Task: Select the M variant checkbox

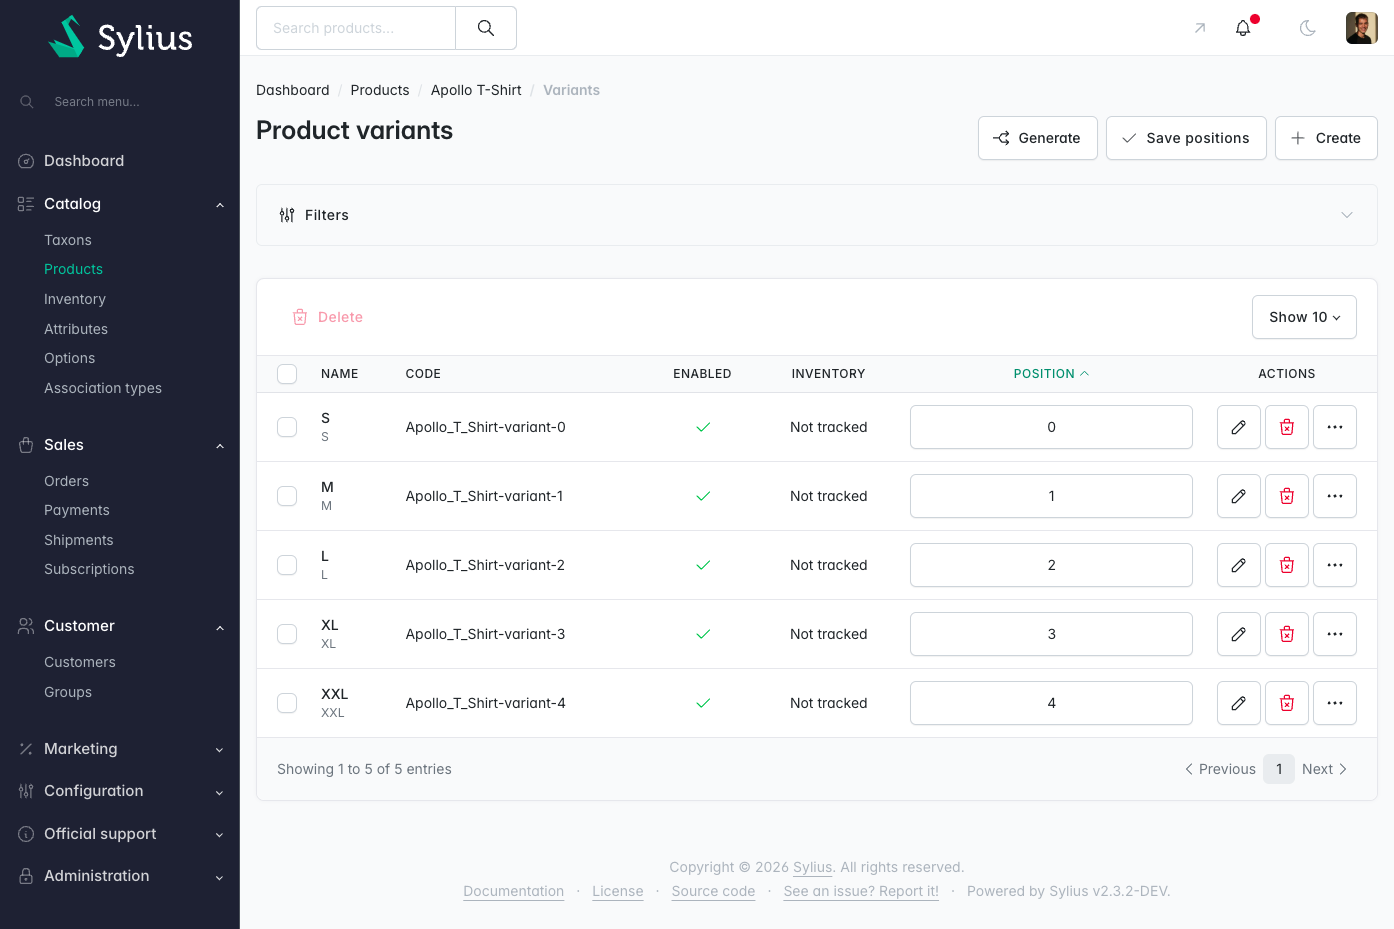Action: point(287,496)
